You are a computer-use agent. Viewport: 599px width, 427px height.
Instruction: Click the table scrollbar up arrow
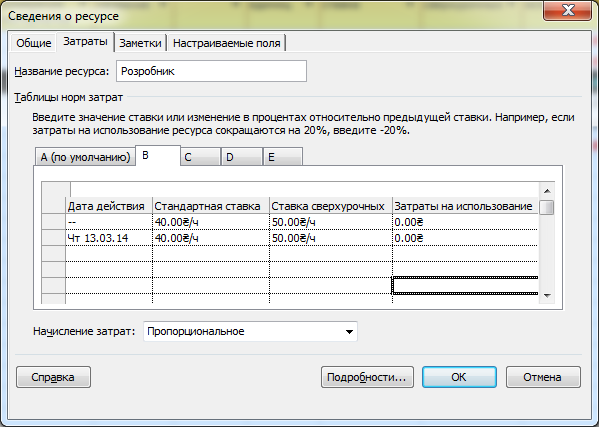click(x=547, y=191)
